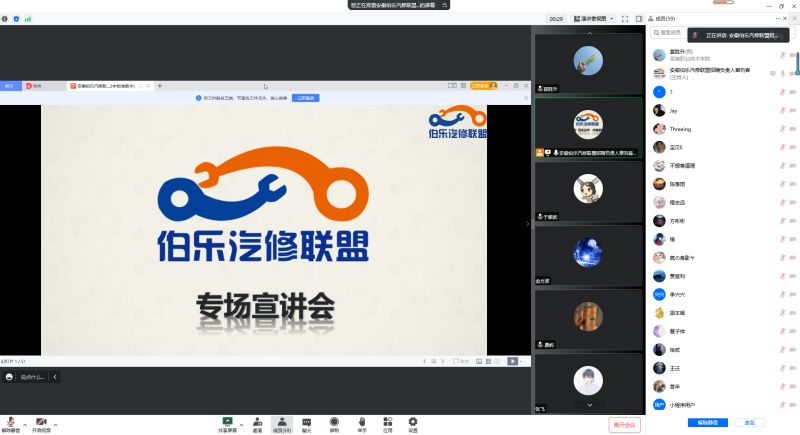Click the fullscreen icon beside speaker view
This screenshot has width=800, height=435.
(x=624, y=19)
